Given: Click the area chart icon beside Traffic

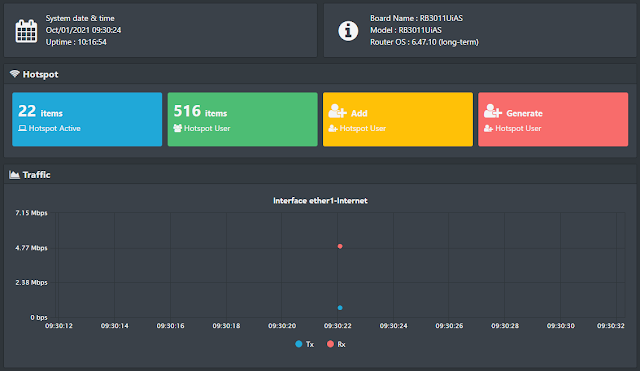Looking at the screenshot, I should pyautogui.click(x=14, y=175).
